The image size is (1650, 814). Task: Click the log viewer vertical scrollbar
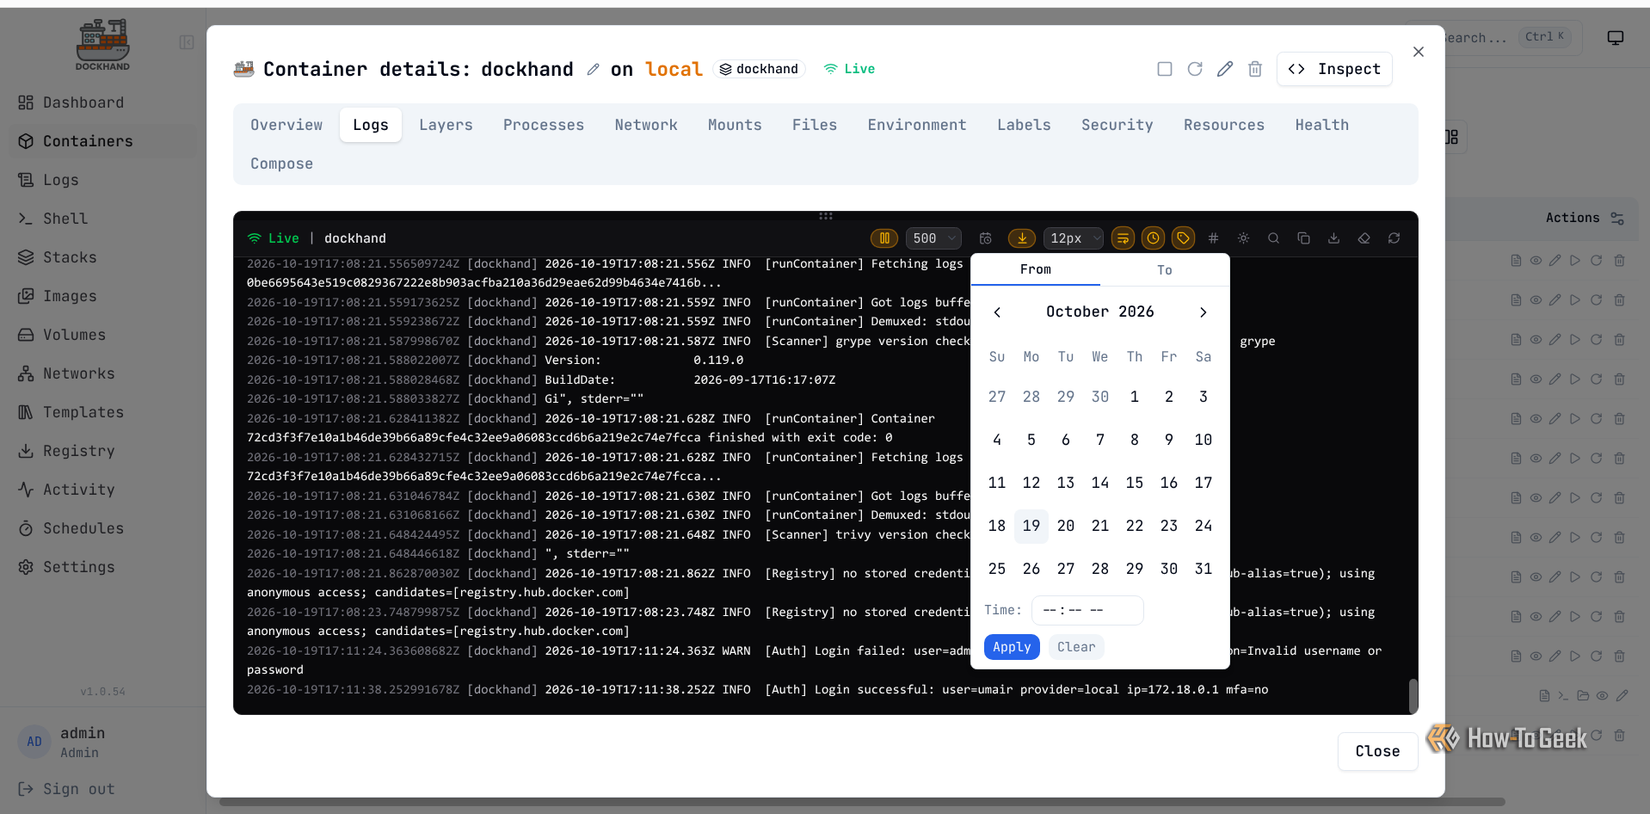point(1413,696)
